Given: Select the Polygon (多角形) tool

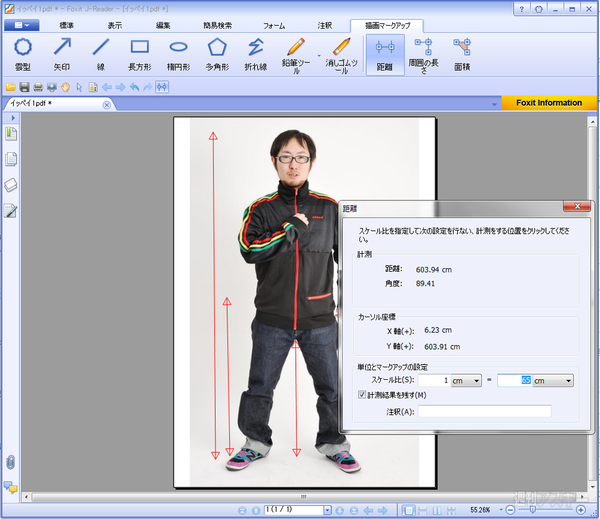Looking at the screenshot, I should click(x=217, y=54).
